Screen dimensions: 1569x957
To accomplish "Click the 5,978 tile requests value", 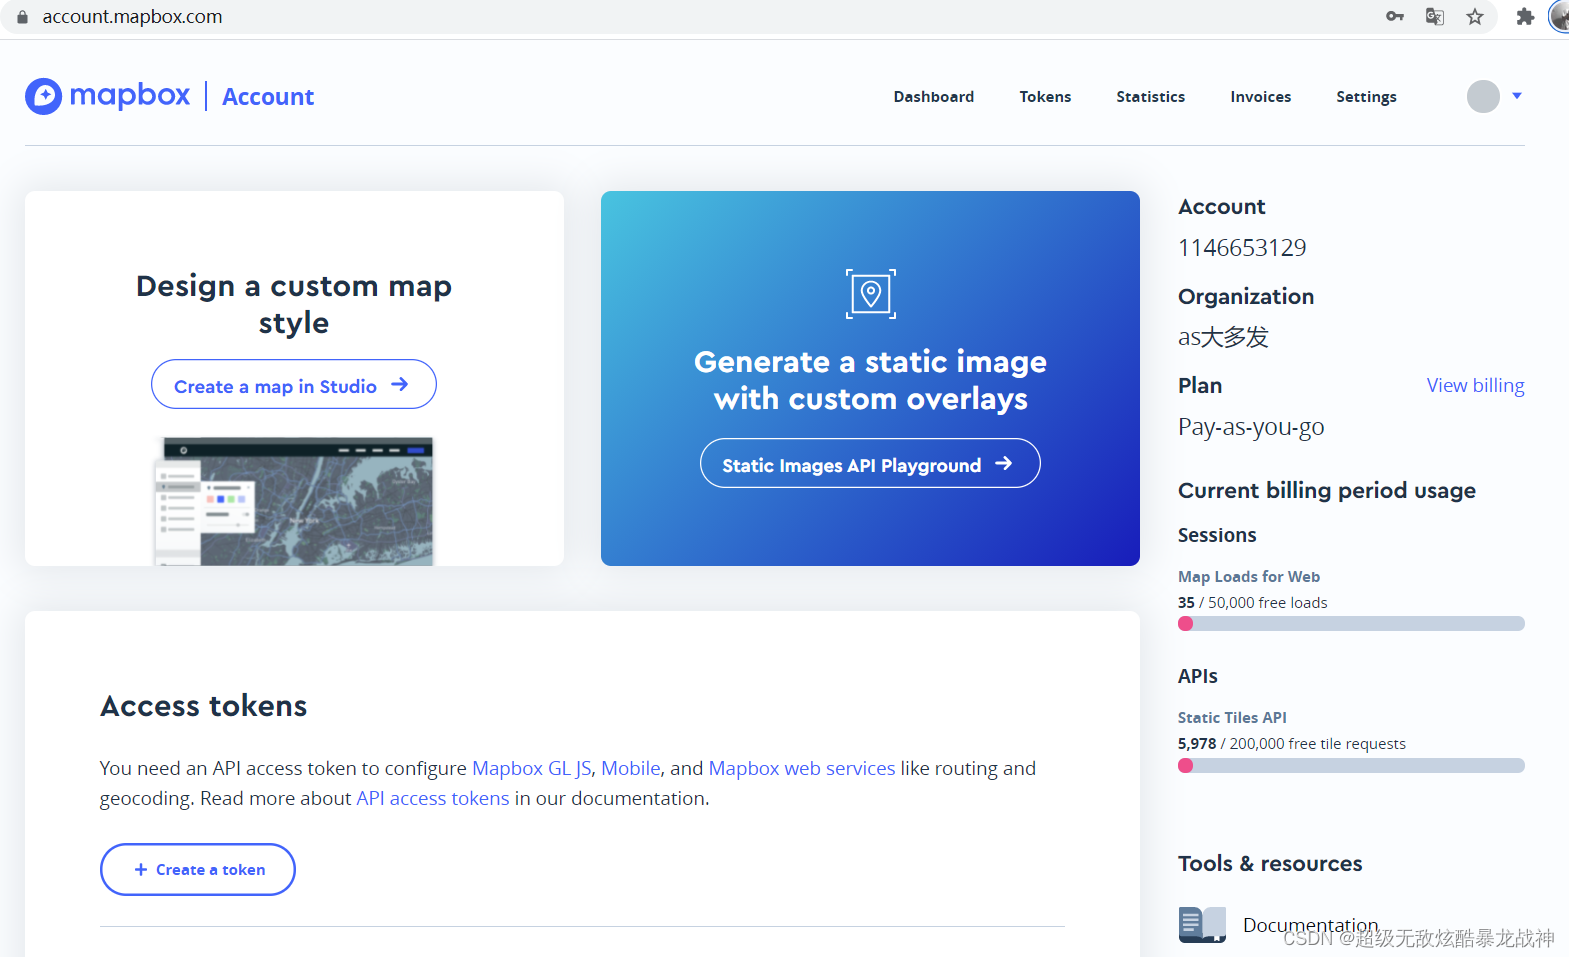I will (x=1197, y=744).
